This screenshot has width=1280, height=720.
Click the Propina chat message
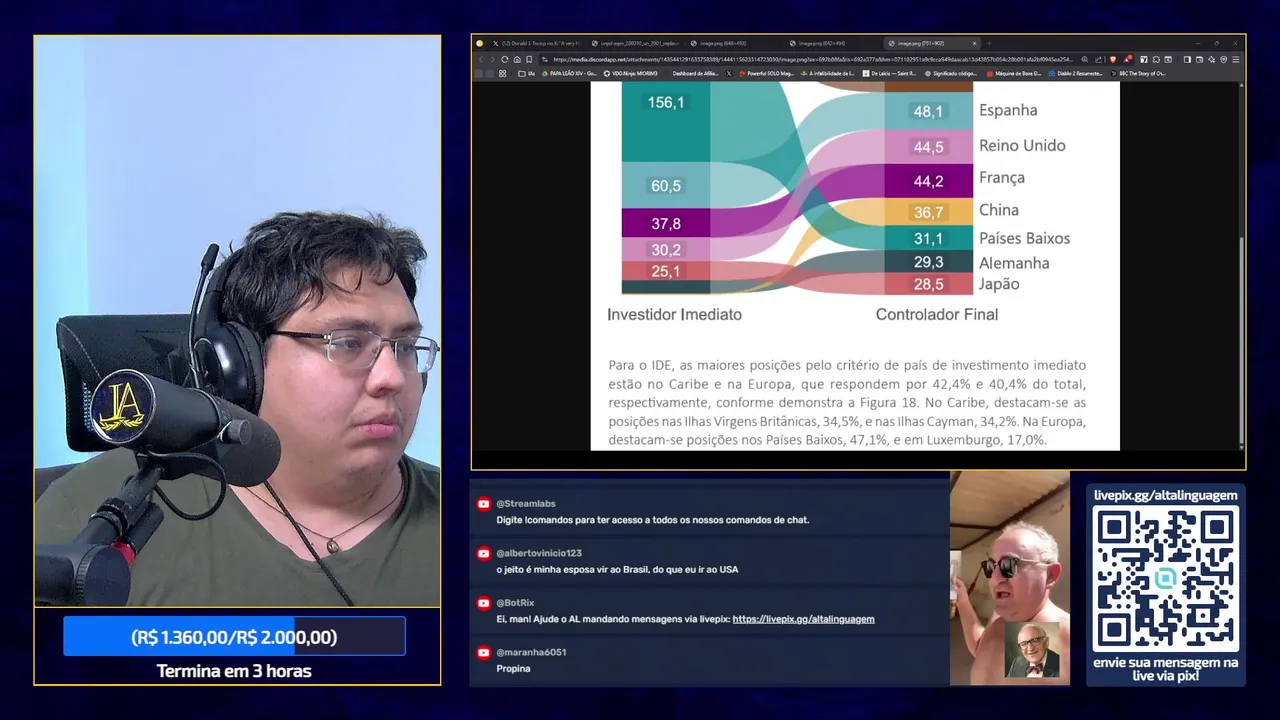click(513, 668)
